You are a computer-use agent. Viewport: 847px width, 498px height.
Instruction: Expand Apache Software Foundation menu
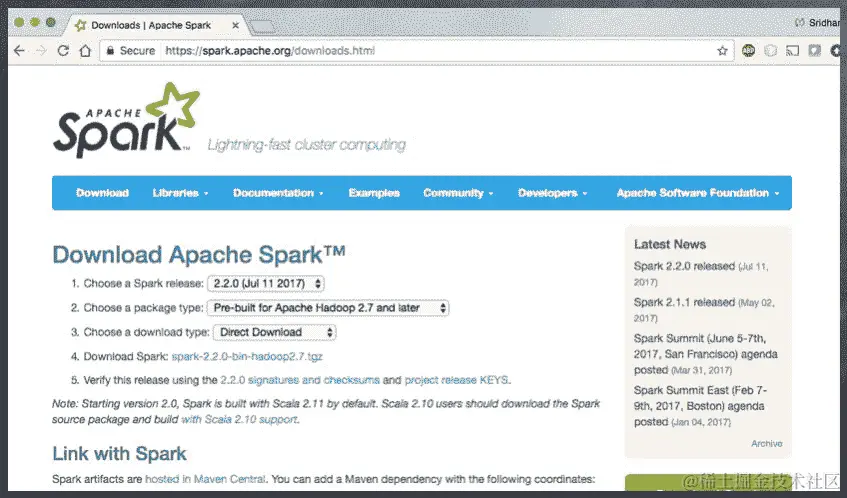coord(698,193)
